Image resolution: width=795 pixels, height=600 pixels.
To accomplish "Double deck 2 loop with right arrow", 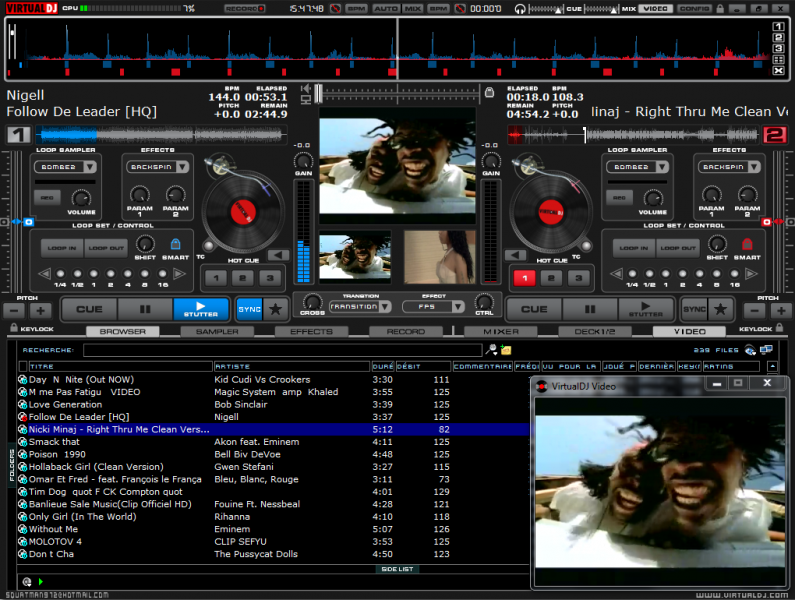I will (751, 274).
